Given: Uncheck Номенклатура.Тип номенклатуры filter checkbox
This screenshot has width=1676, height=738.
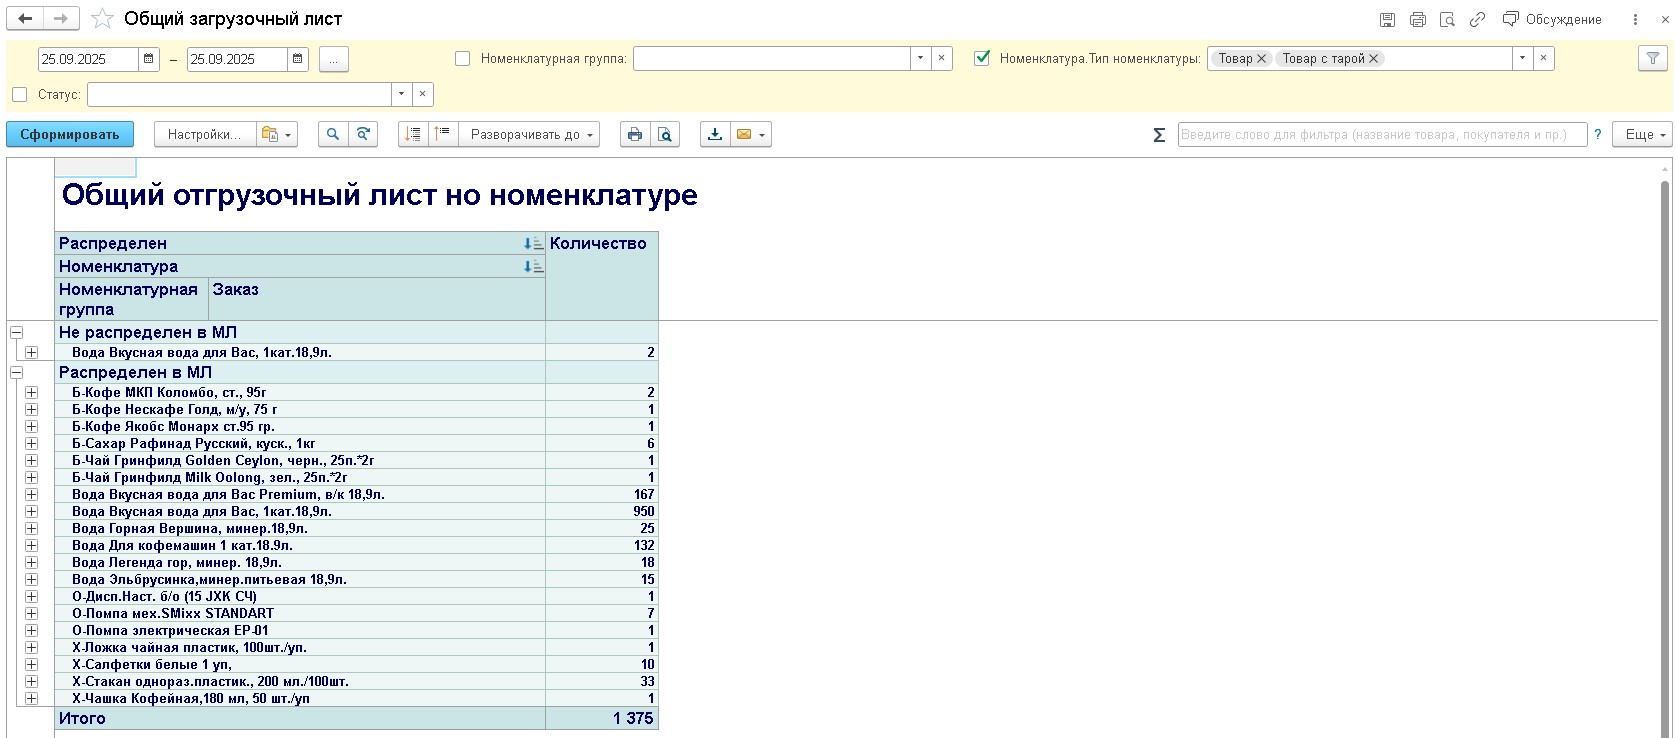Looking at the screenshot, I should (982, 58).
